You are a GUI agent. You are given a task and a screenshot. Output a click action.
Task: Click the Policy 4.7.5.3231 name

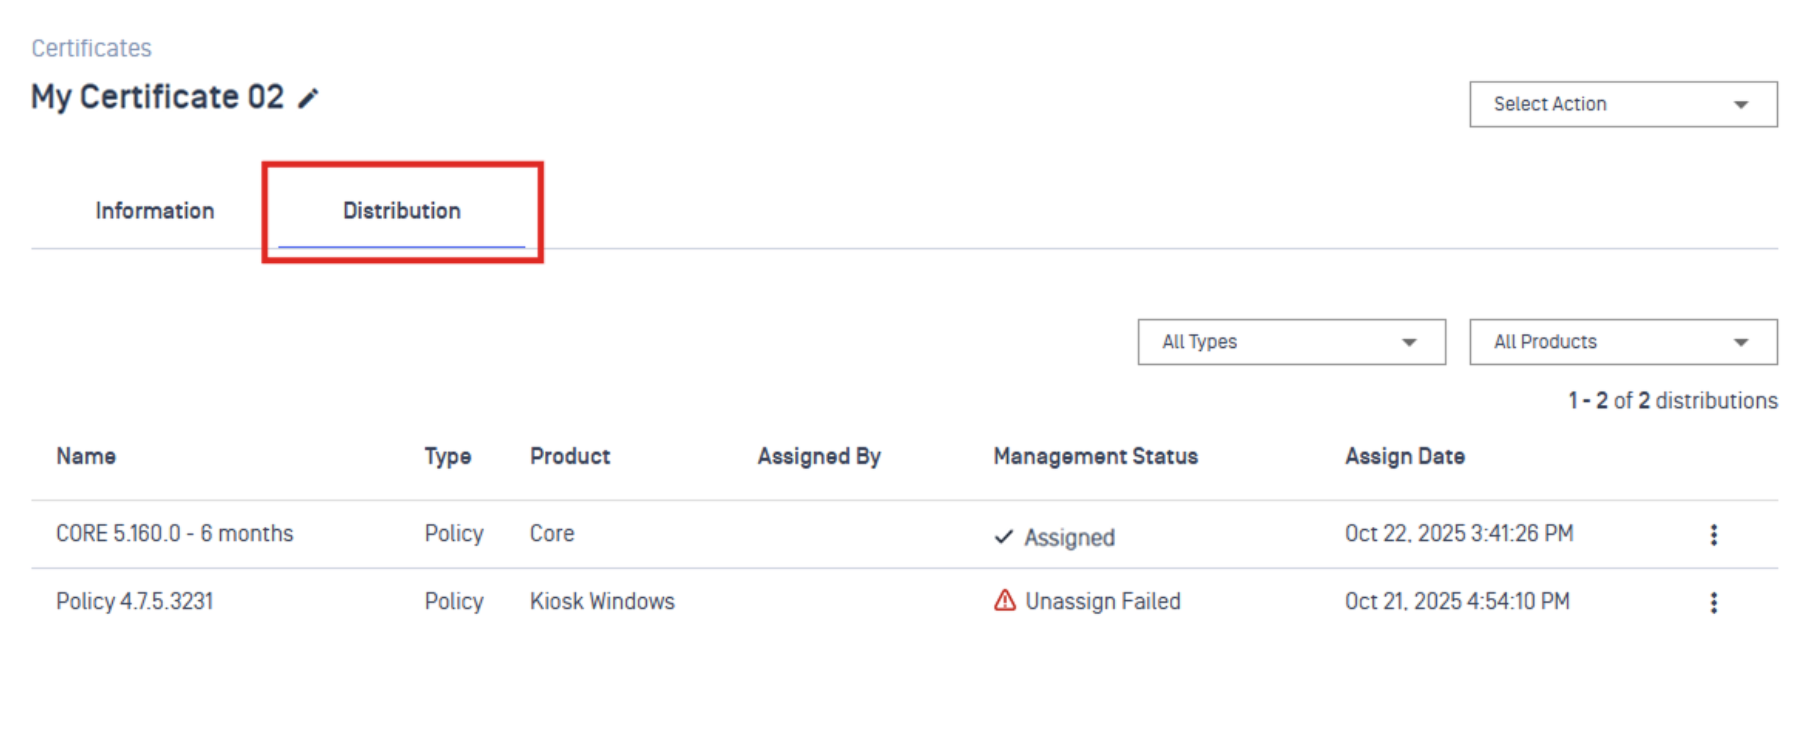(135, 602)
